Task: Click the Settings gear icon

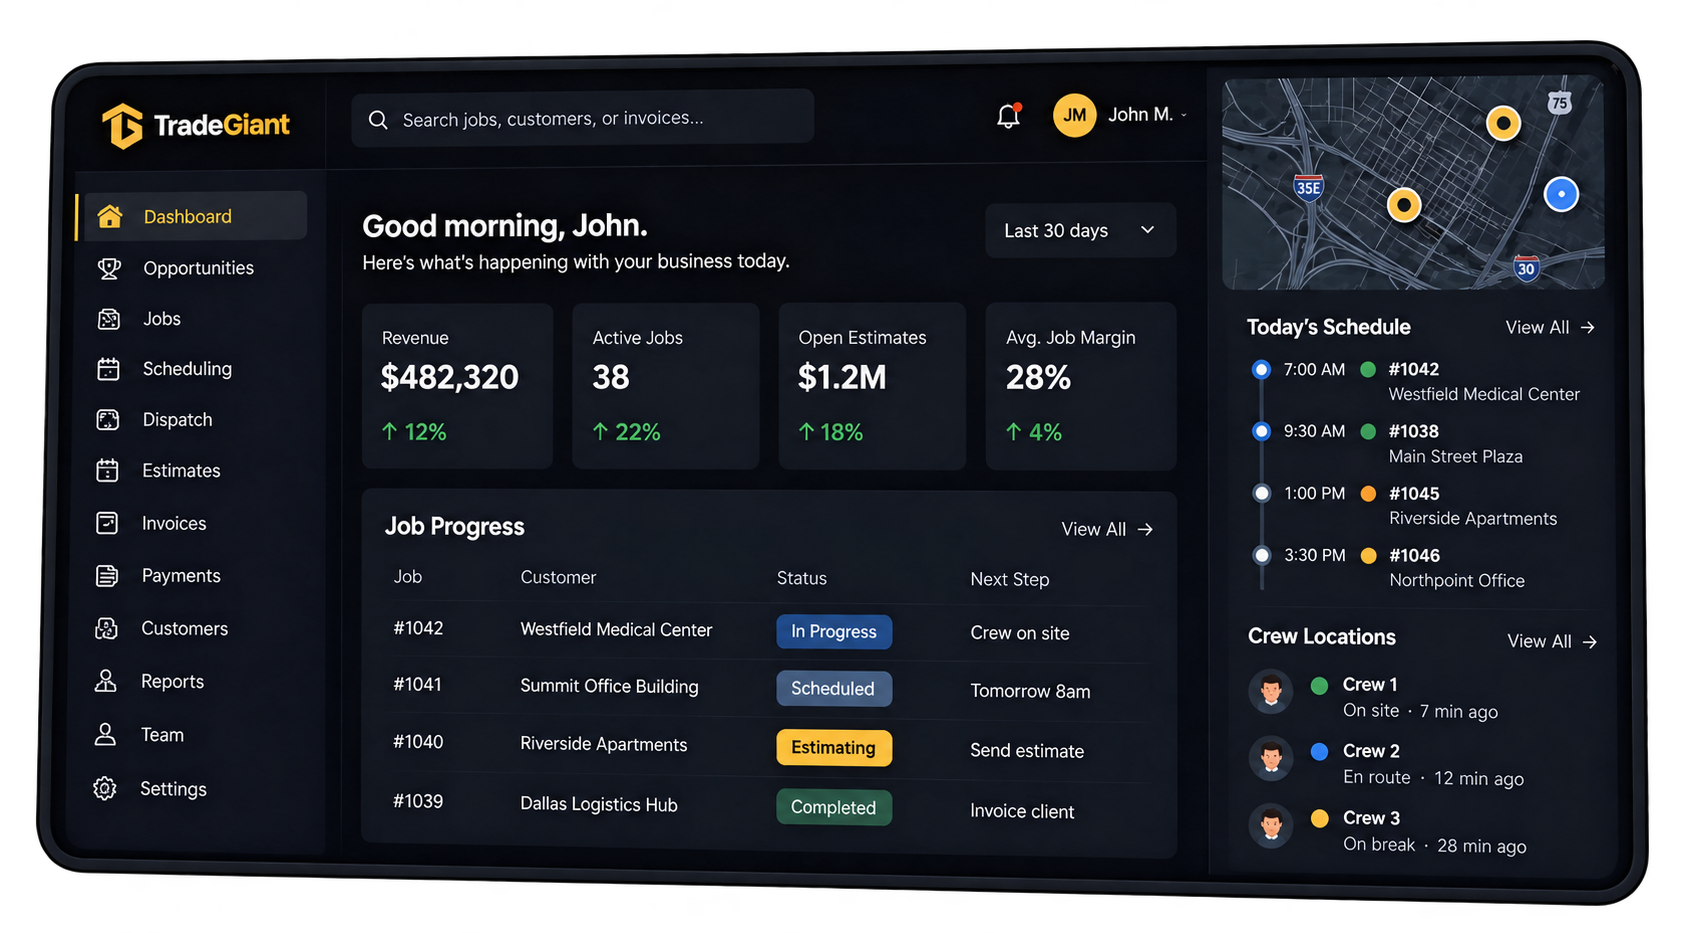Action: [x=105, y=789]
